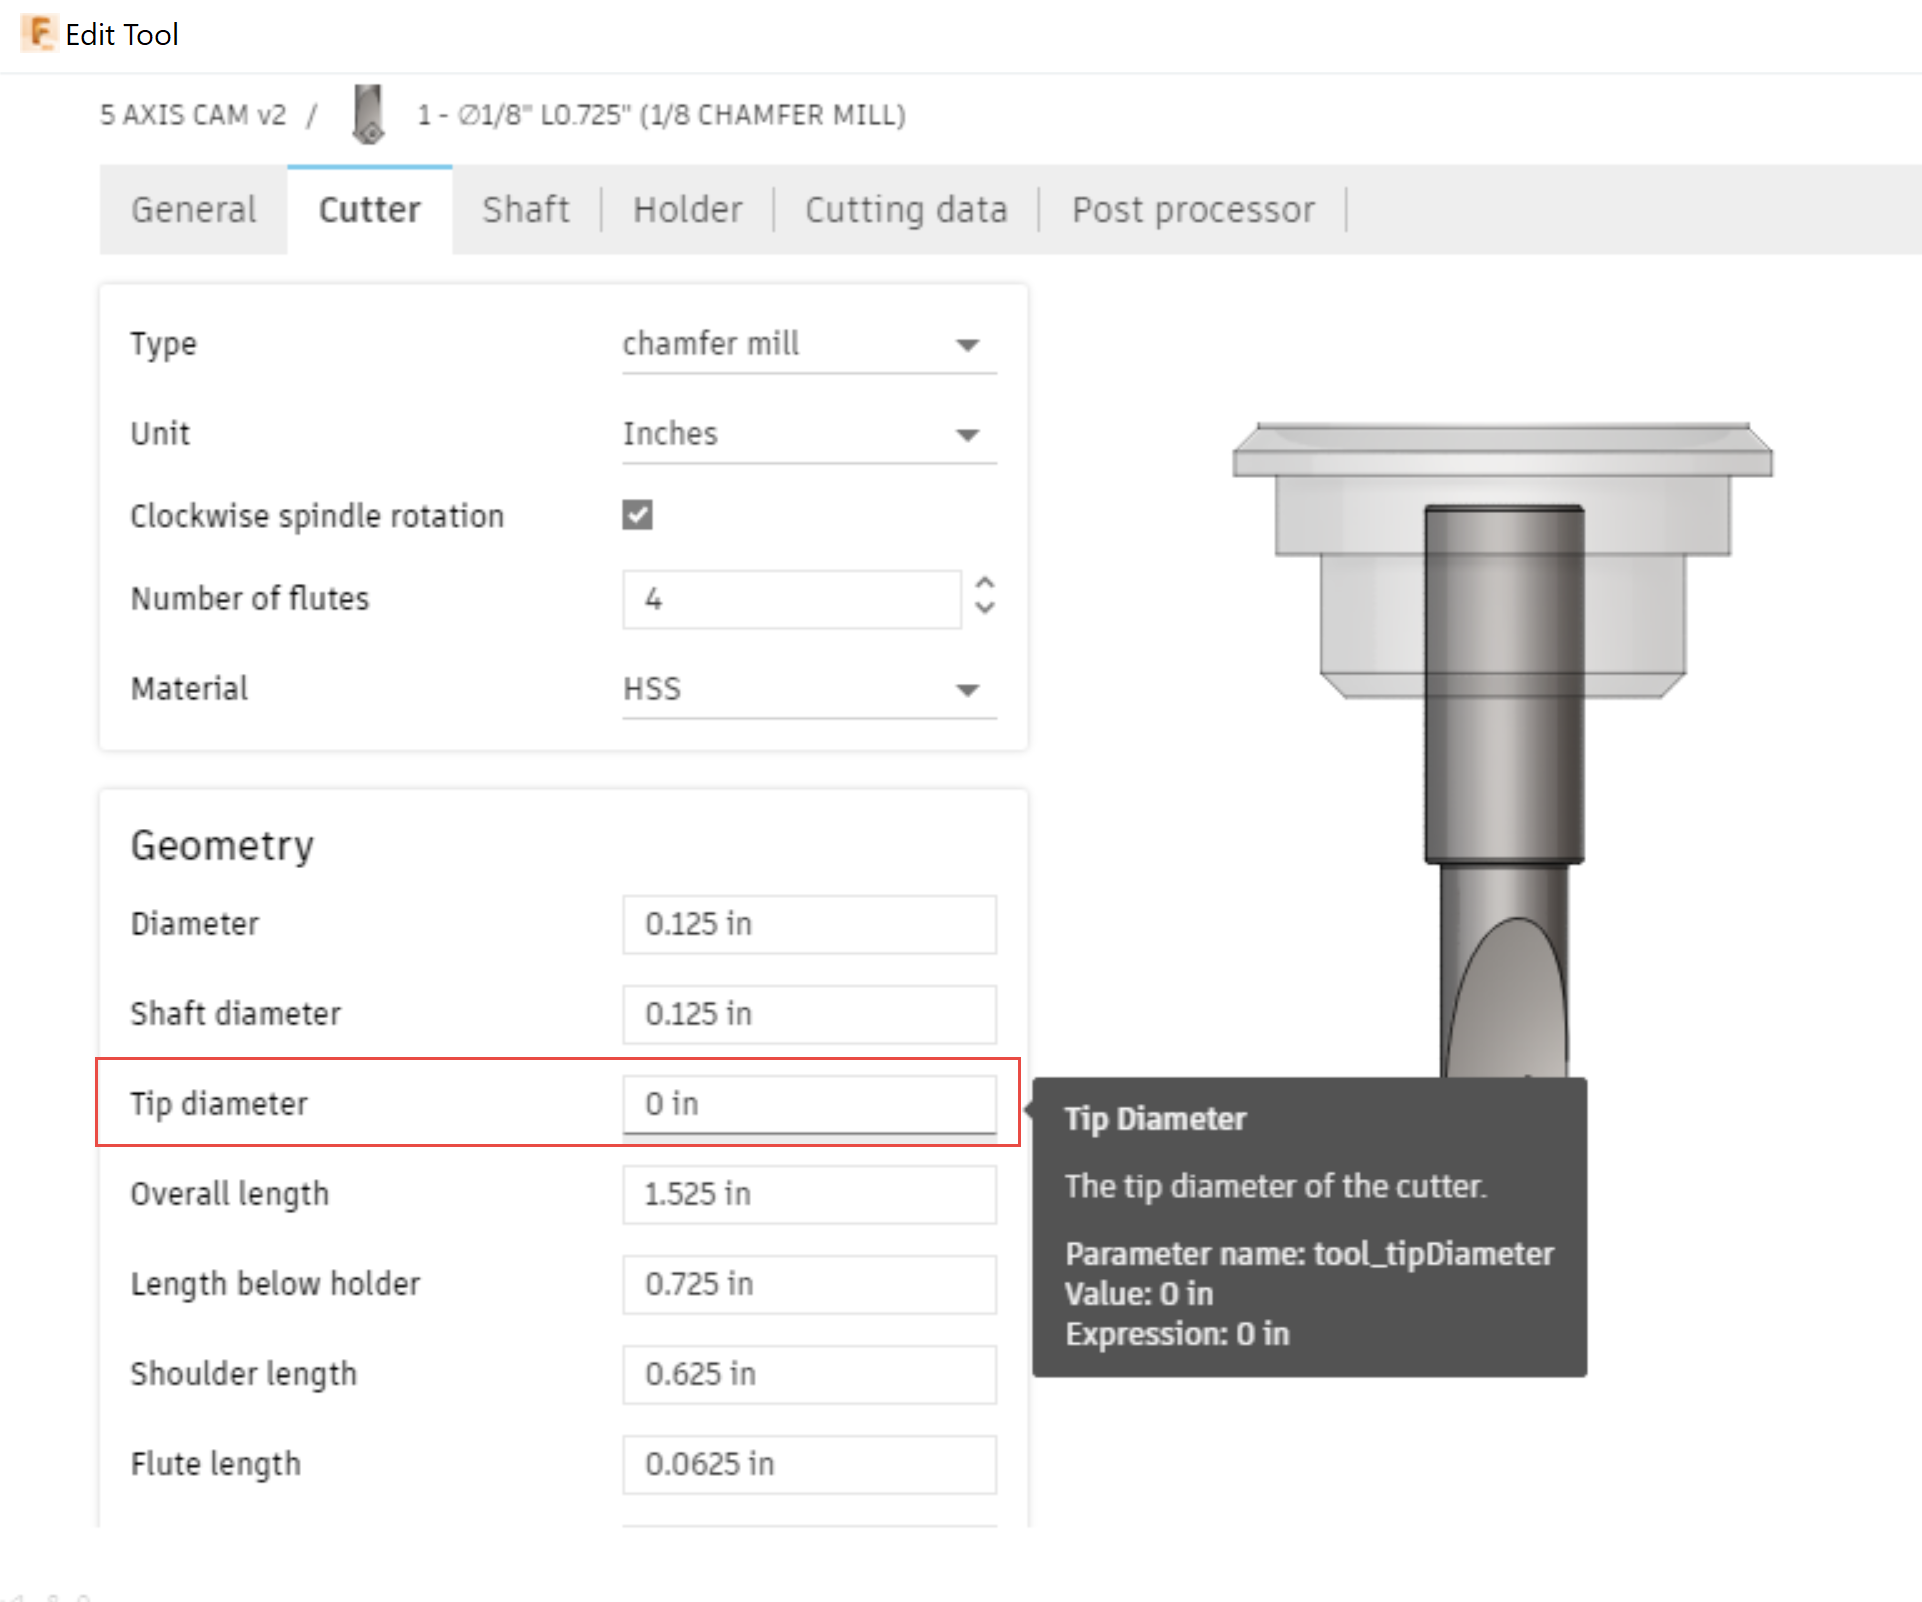
Task: Click the Number of flutes field
Action: 791,599
